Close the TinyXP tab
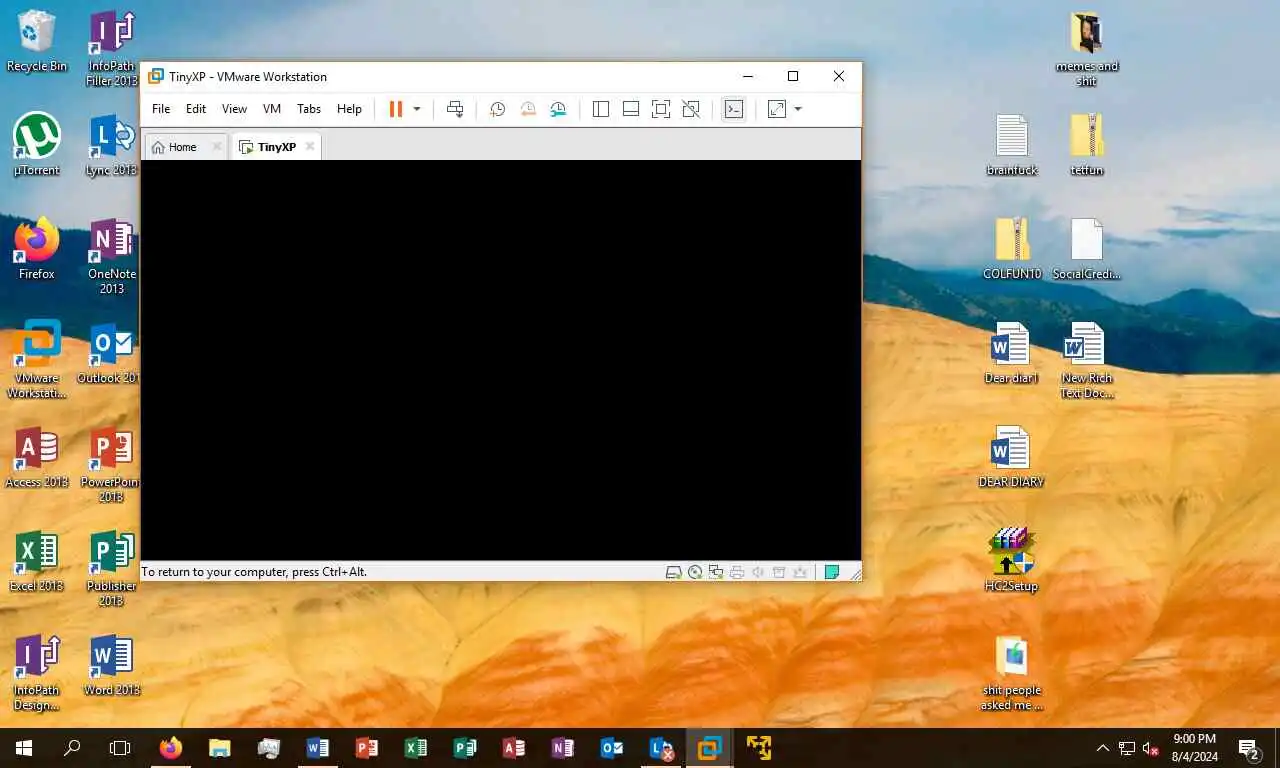This screenshot has height=768, width=1280. [310, 146]
